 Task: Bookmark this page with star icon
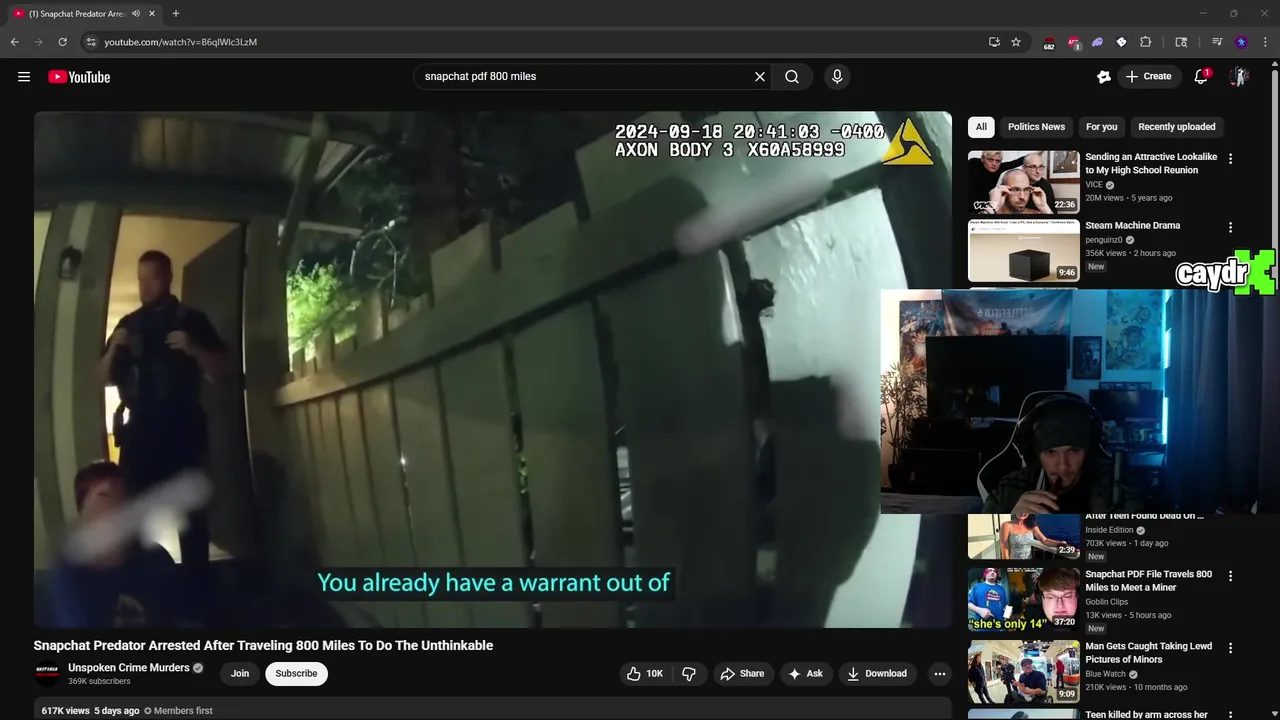[x=1016, y=42]
